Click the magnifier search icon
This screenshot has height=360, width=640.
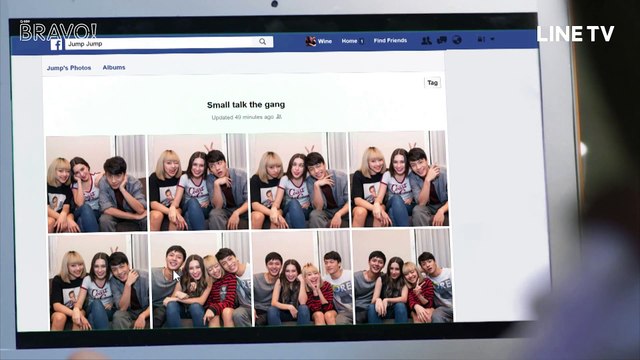262,41
